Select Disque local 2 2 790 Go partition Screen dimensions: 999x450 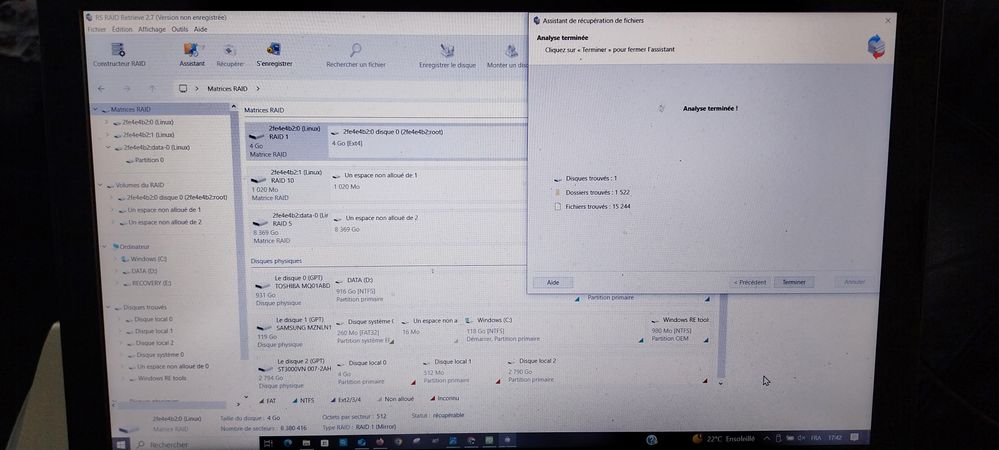pos(607,370)
